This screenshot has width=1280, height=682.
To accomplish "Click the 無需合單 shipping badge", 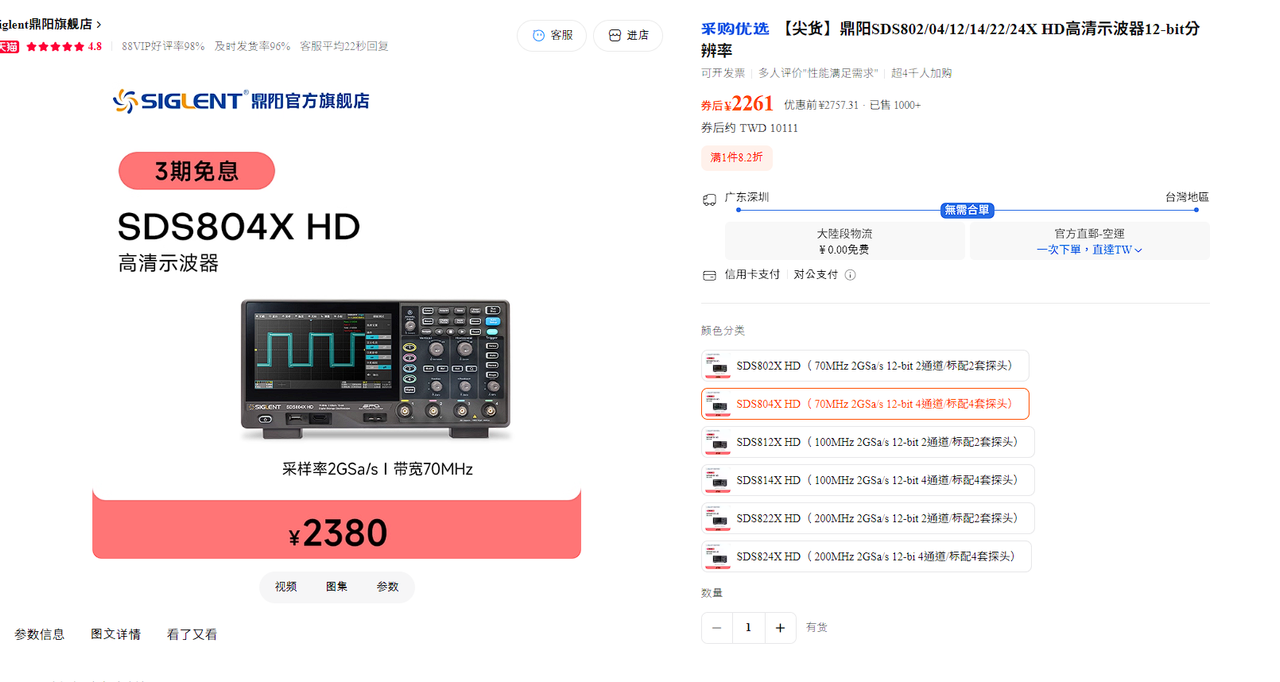I will pyautogui.click(x=967, y=210).
